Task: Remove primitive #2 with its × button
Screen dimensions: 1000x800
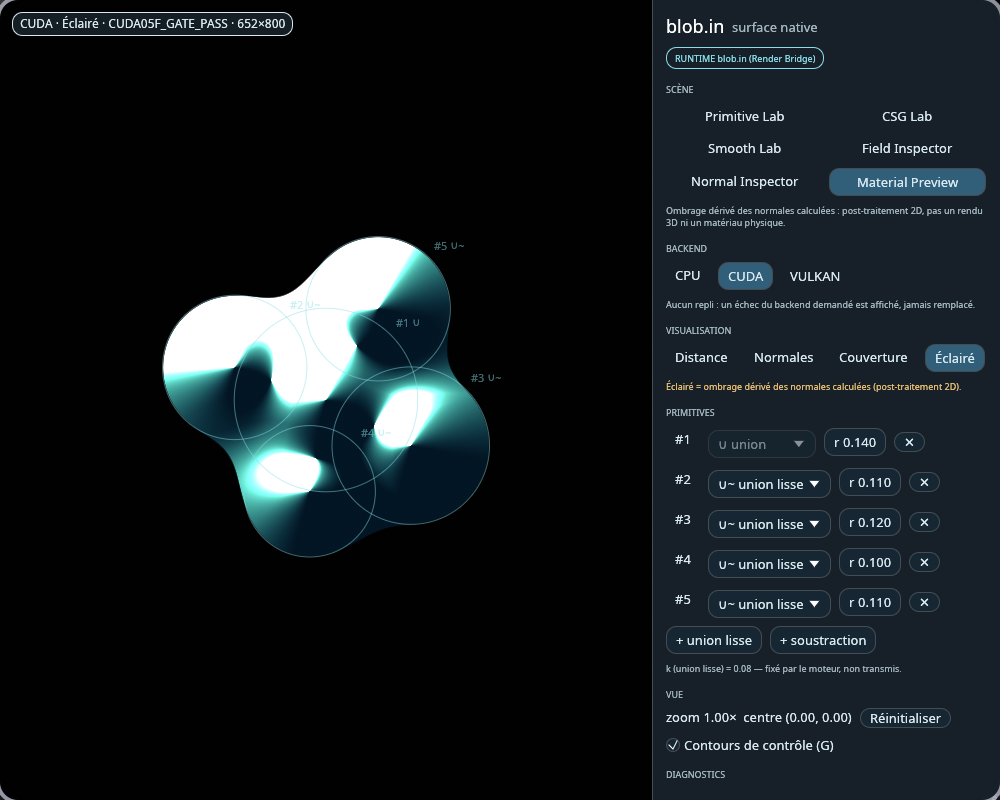Action: [x=924, y=482]
